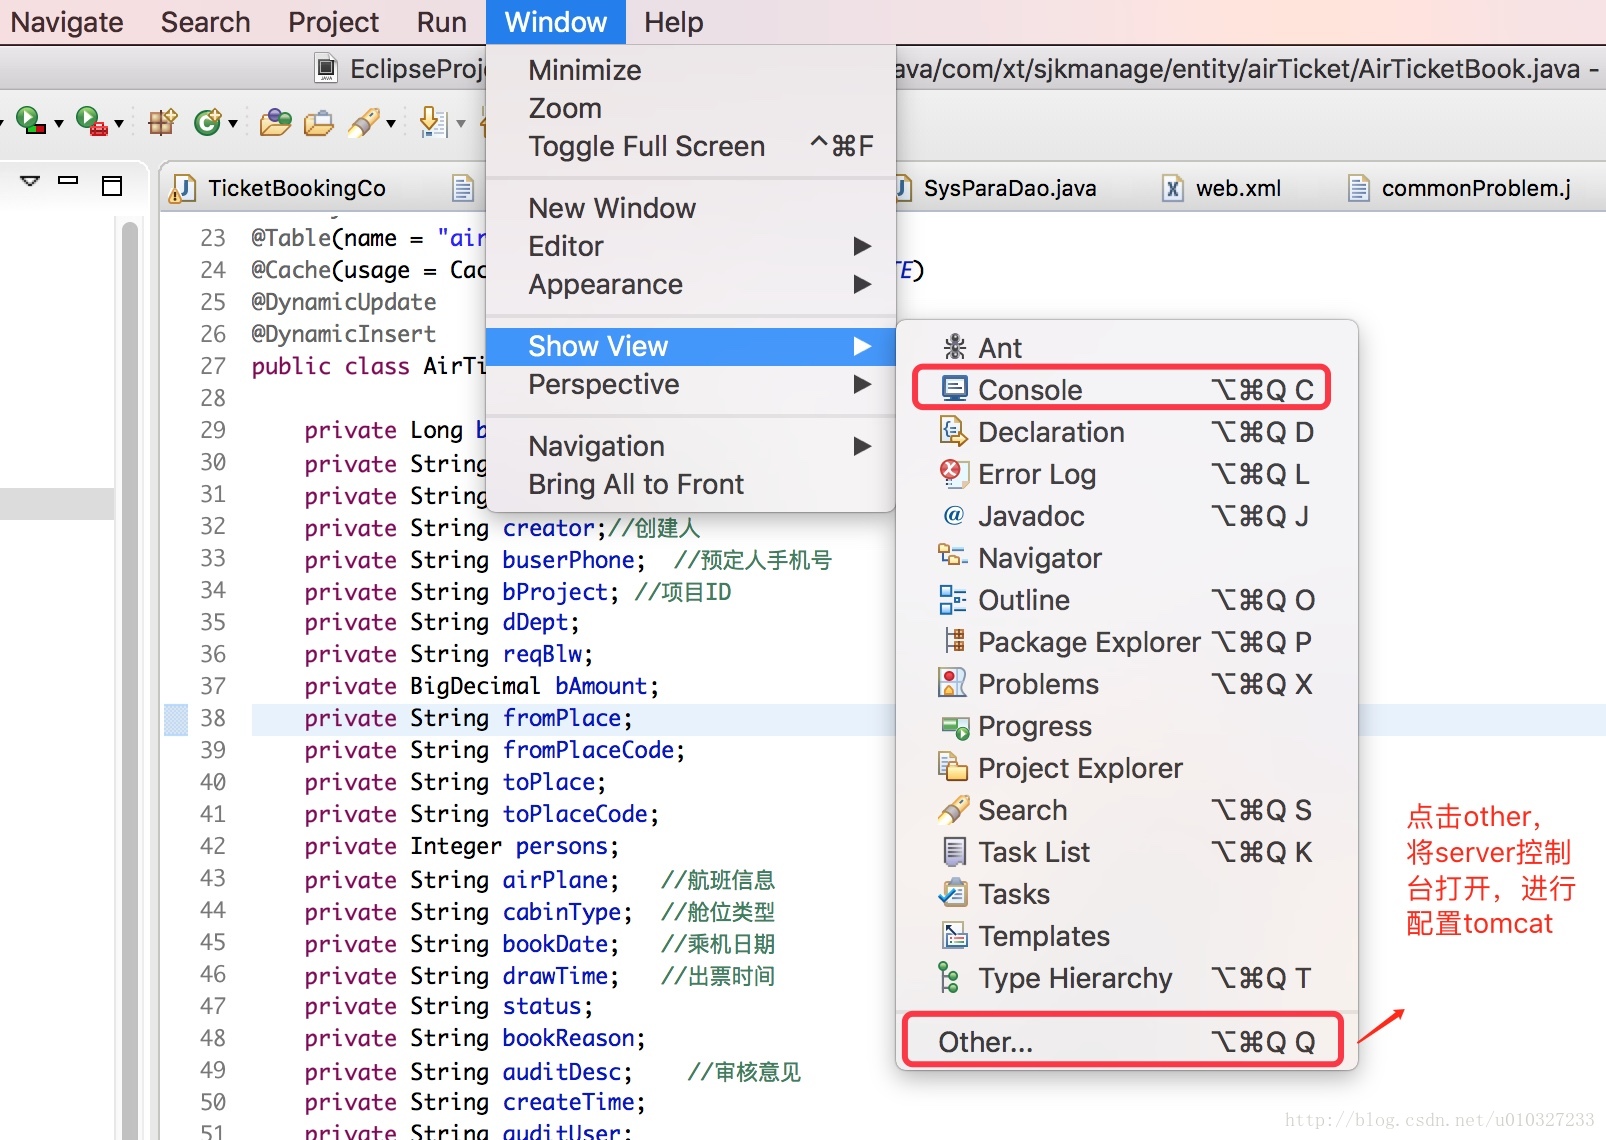Click the Search flashlight toolbar icon
Image resolution: width=1606 pixels, height=1140 pixels.
pos(363,122)
